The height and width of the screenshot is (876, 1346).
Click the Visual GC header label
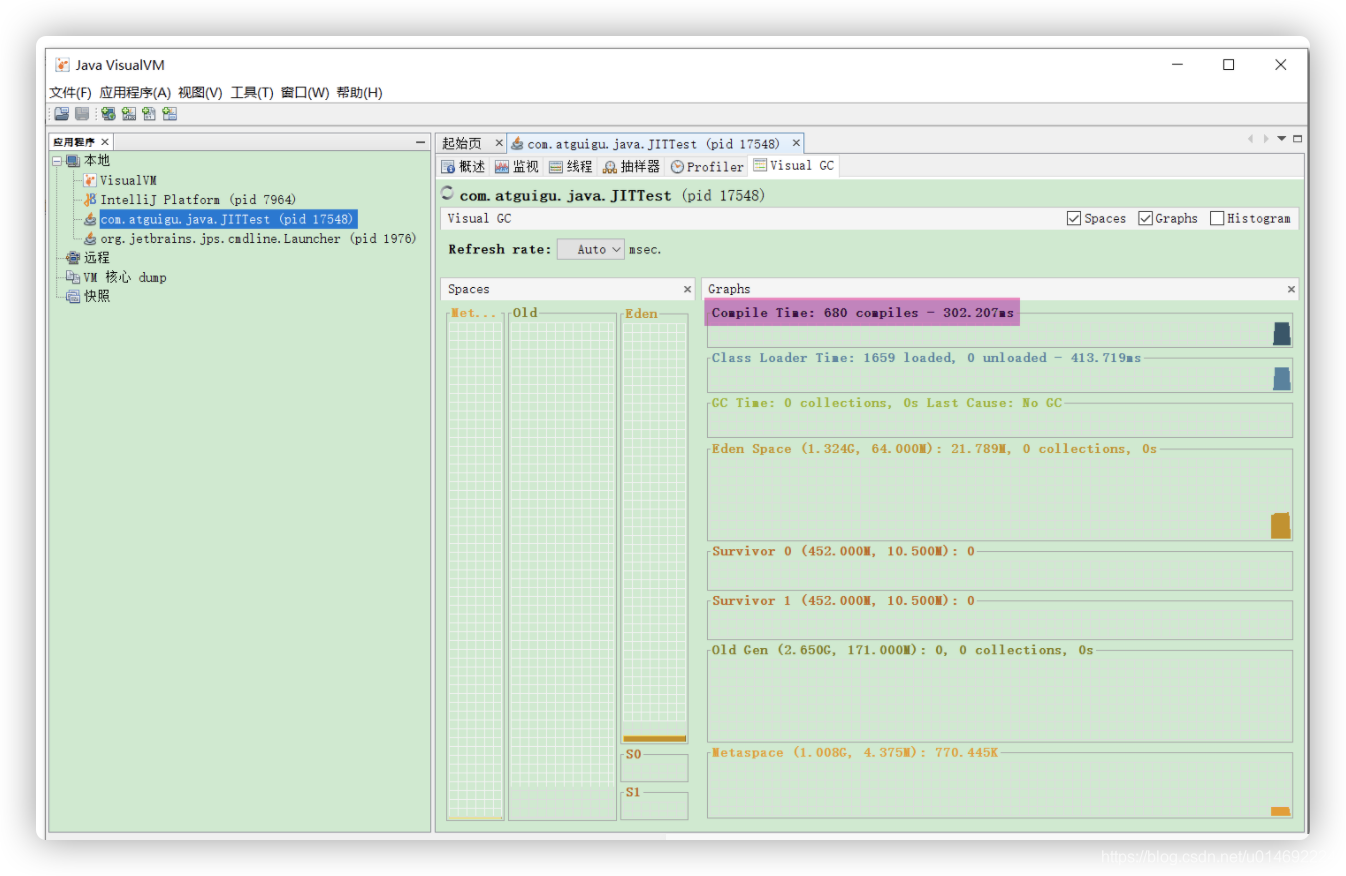479,218
